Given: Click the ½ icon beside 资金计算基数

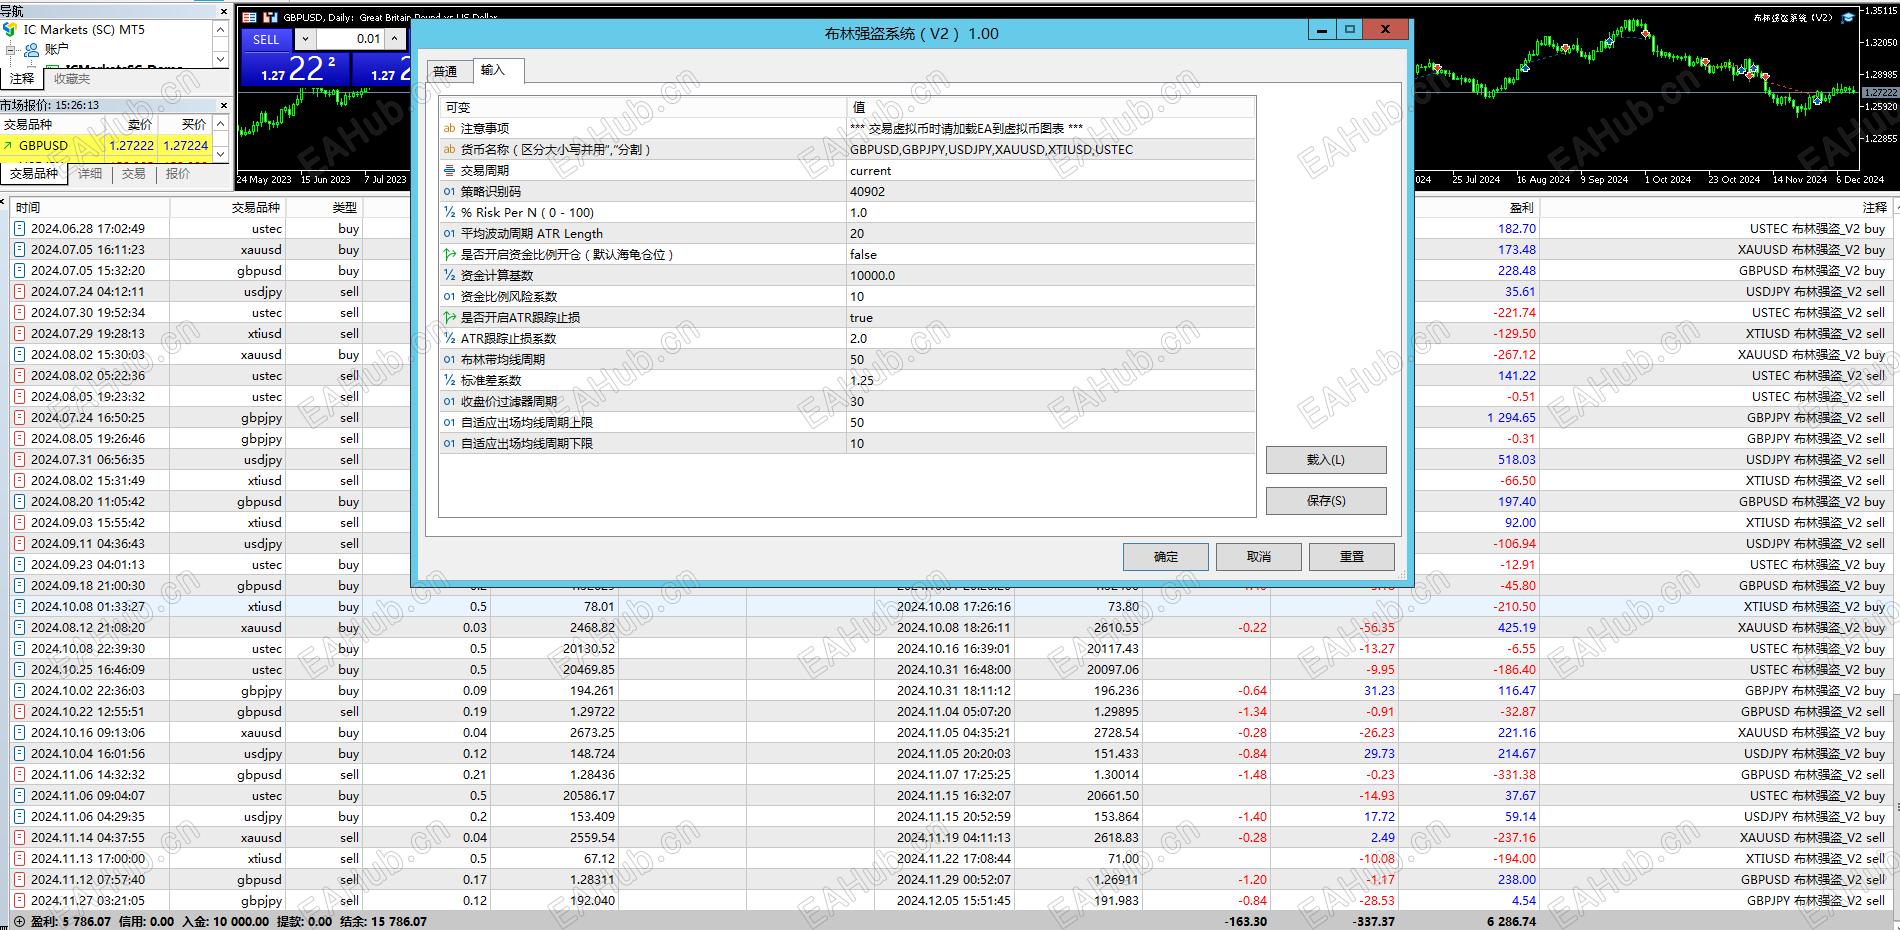Looking at the screenshot, I should click(449, 276).
